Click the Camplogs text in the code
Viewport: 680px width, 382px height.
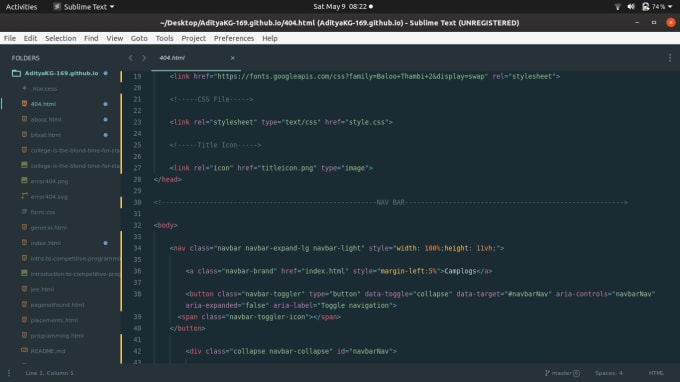coord(460,271)
